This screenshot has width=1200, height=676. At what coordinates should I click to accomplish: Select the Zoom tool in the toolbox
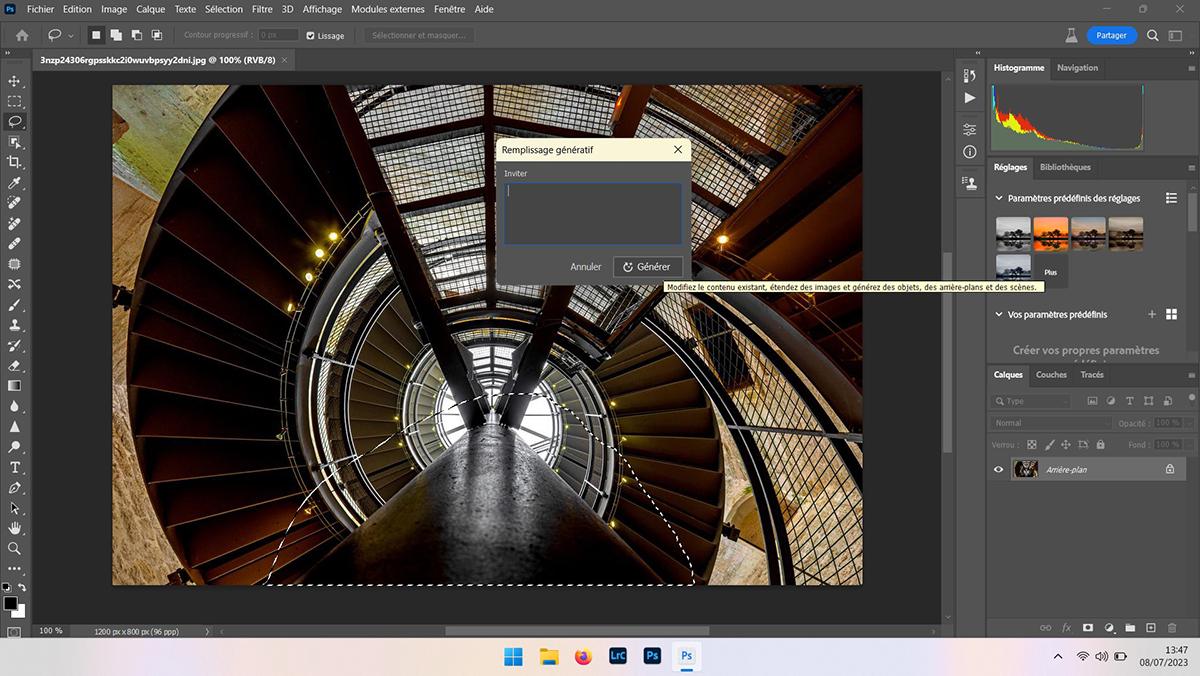pyautogui.click(x=14, y=548)
